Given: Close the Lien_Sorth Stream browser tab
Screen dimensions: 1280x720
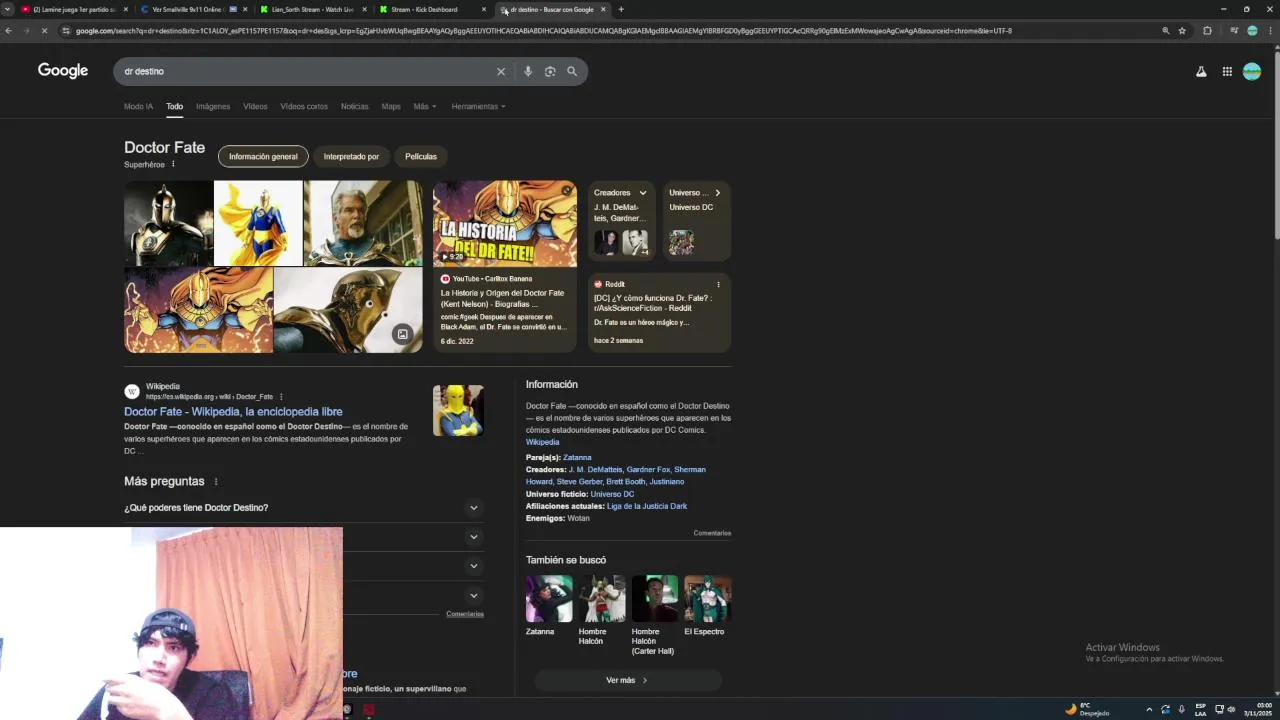Looking at the screenshot, I should coord(365,9).
